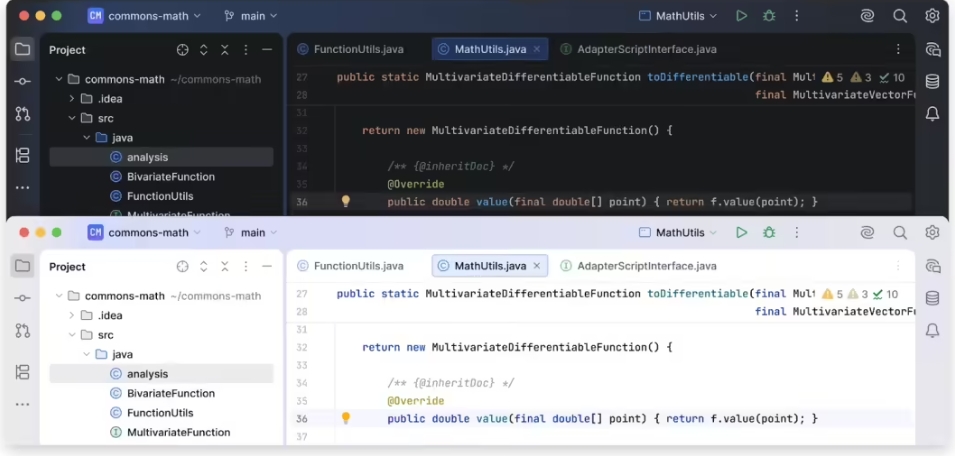This screenshot has height=456, width=955.
Task: Select BivariateFunction class in dark project tree
Action: point(170,177)
